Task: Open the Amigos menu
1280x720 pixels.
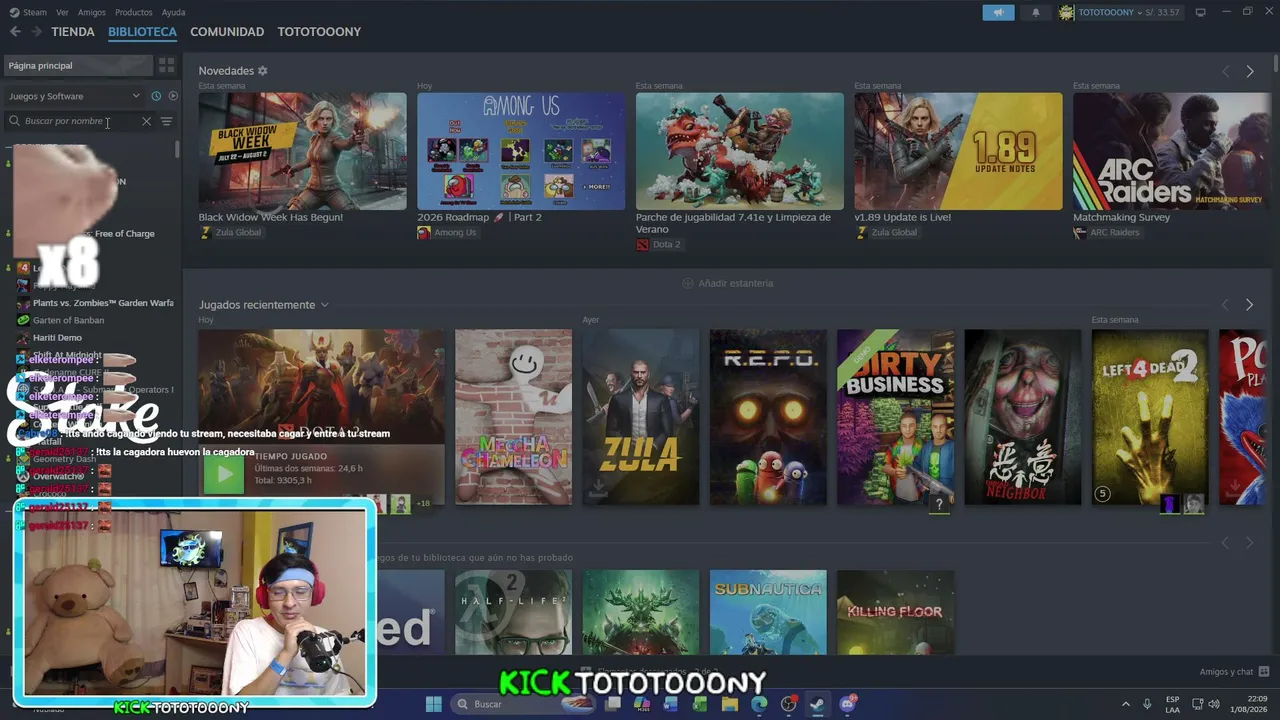Action: 91,12
